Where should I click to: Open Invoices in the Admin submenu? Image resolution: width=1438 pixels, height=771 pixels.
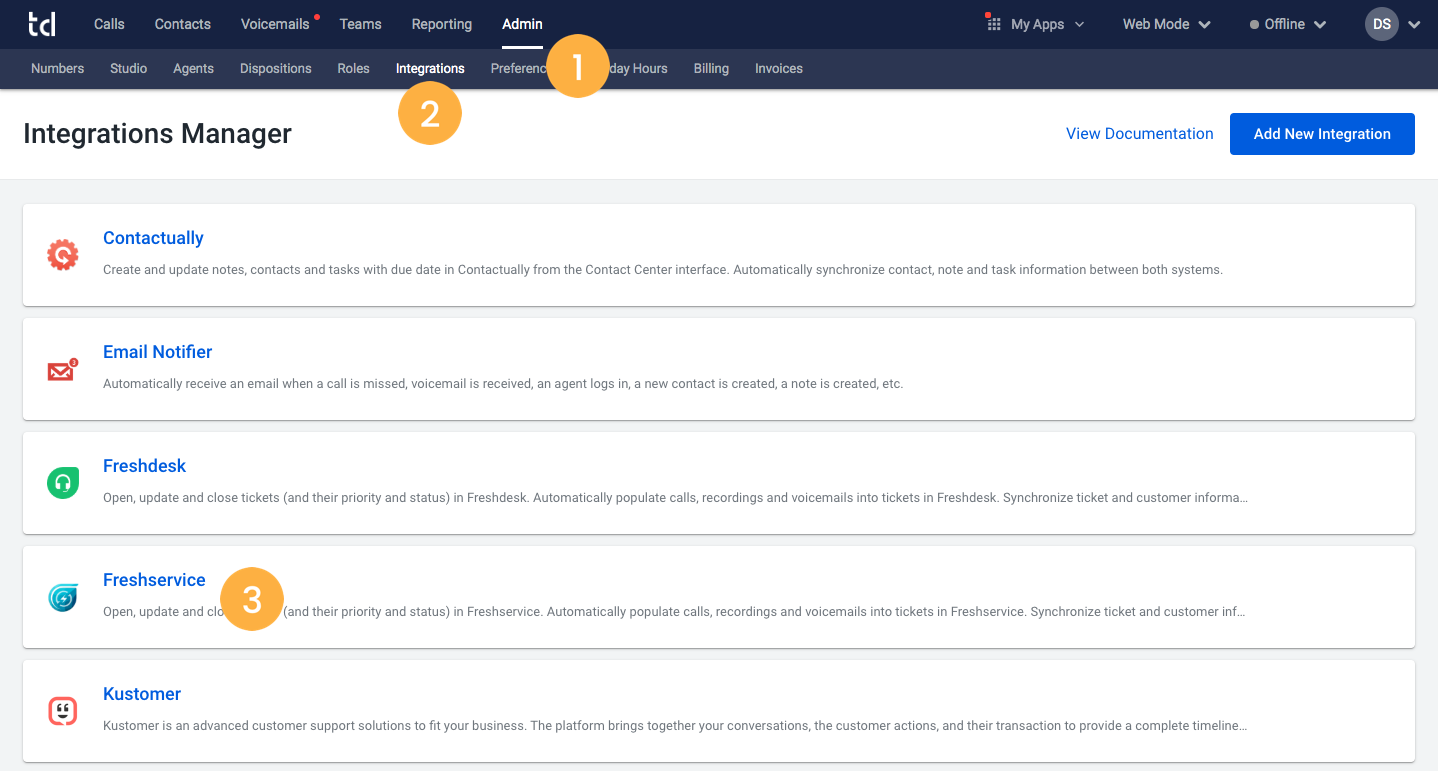778,68
